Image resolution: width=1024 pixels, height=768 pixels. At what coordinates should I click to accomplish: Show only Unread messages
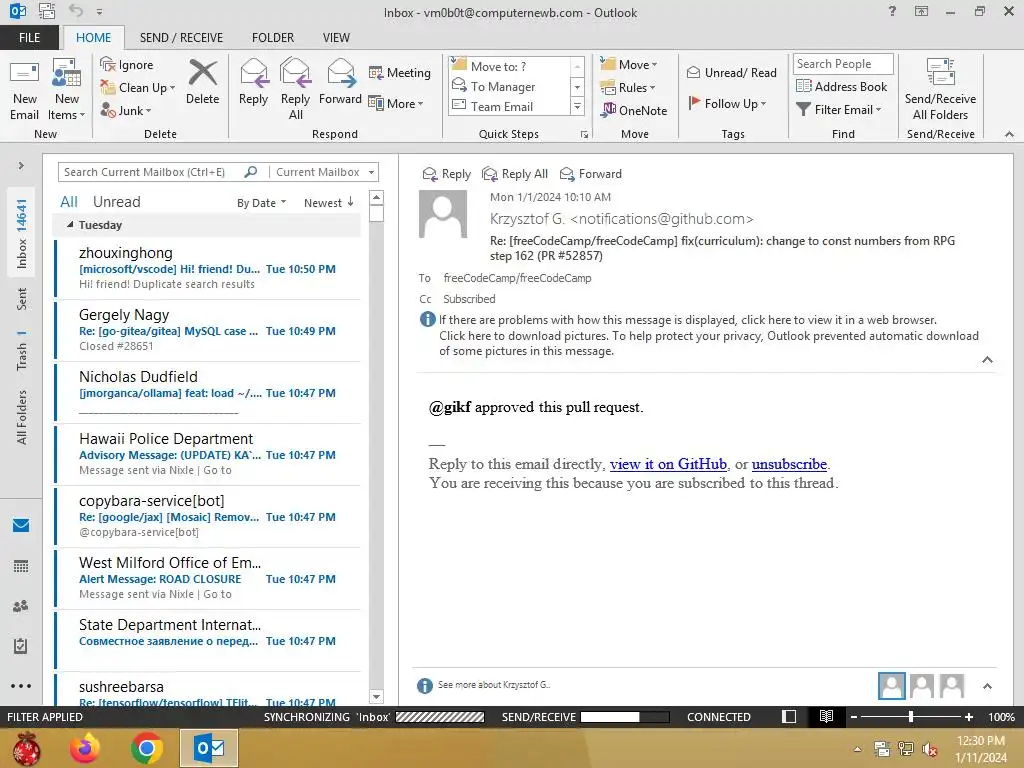point(117,202)
